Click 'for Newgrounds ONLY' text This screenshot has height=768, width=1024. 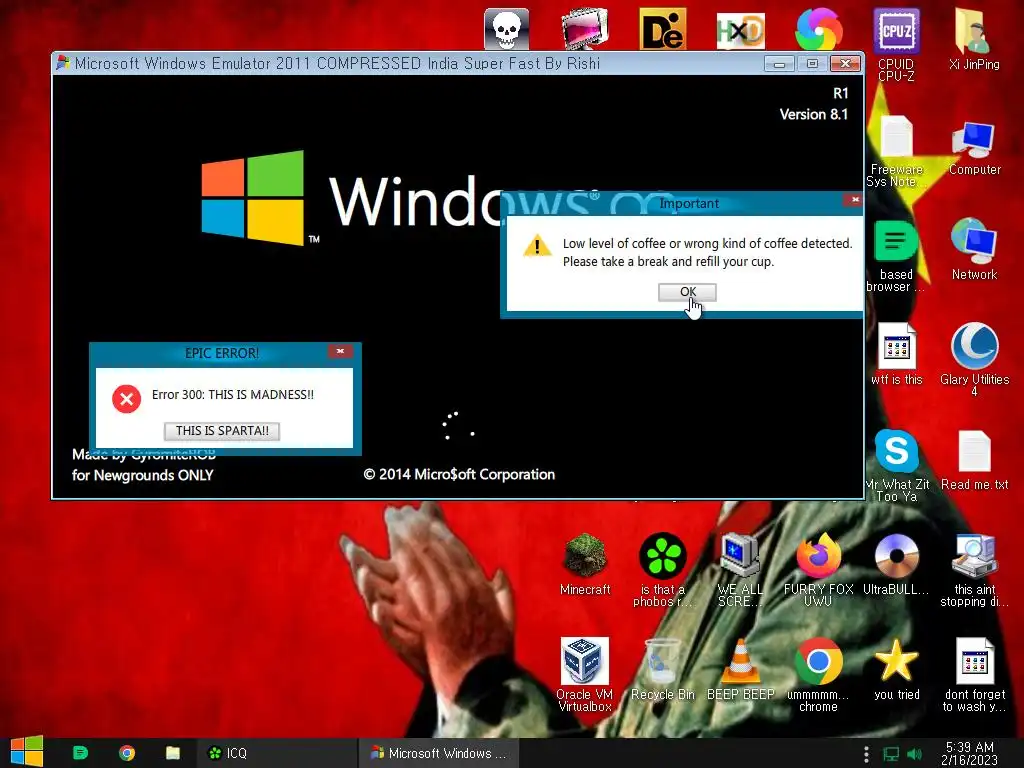[x=142, y=475]
